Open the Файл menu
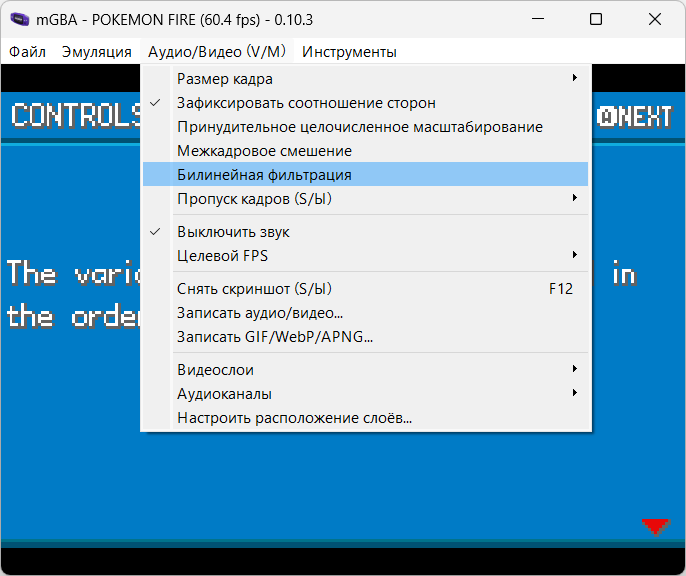 pos(27,52)
